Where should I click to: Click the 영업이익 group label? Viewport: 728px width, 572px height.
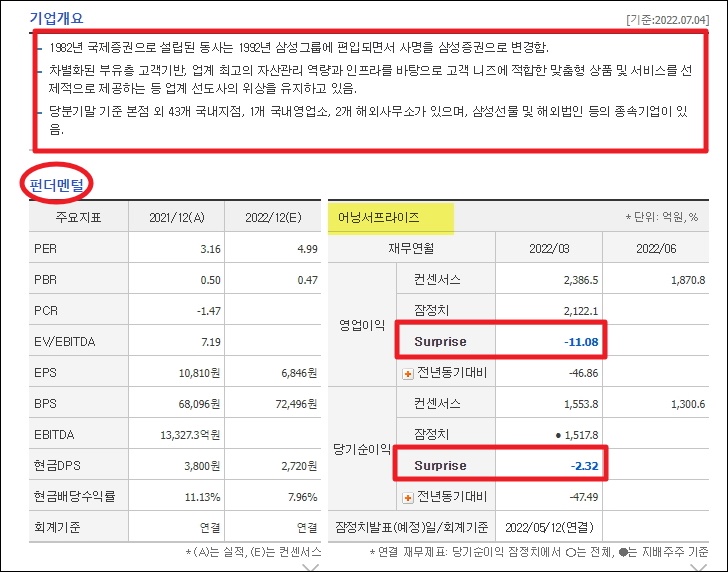362,325
